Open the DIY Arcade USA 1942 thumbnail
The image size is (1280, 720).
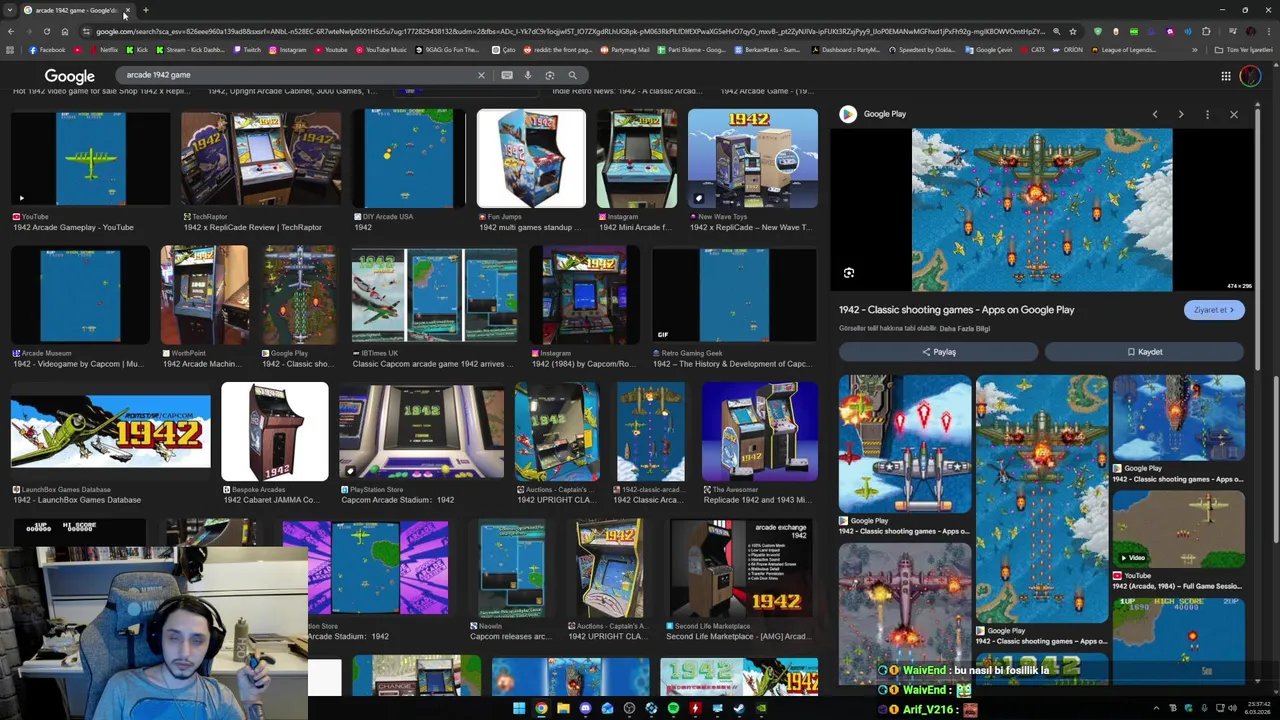pos(409,158)
